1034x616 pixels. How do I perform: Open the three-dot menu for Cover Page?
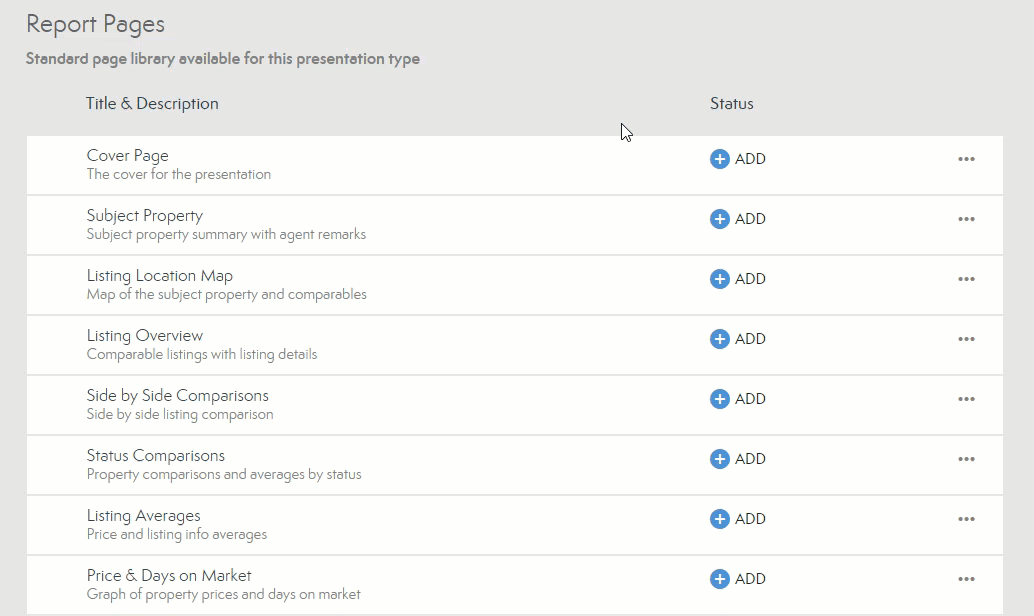click(966, 159)
